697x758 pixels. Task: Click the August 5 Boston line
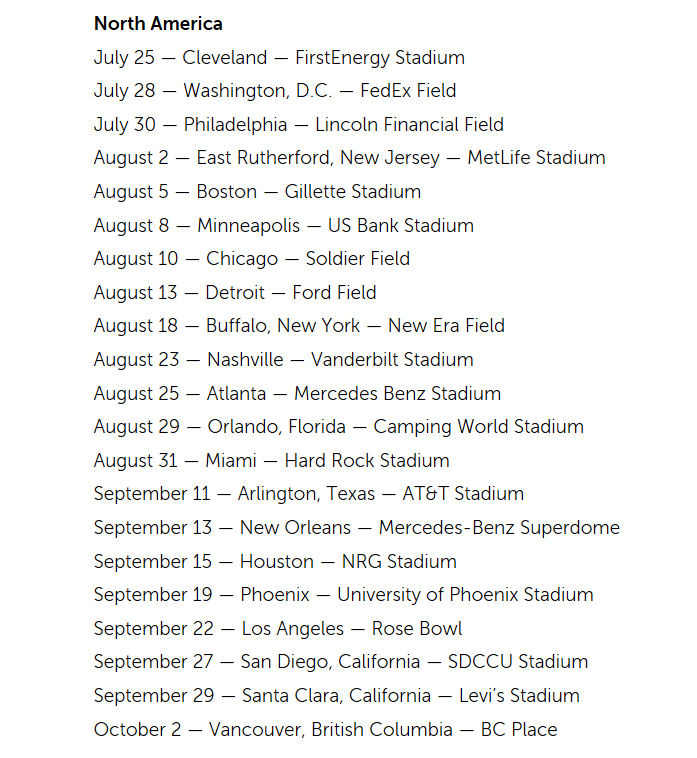(x=257, y=192)
